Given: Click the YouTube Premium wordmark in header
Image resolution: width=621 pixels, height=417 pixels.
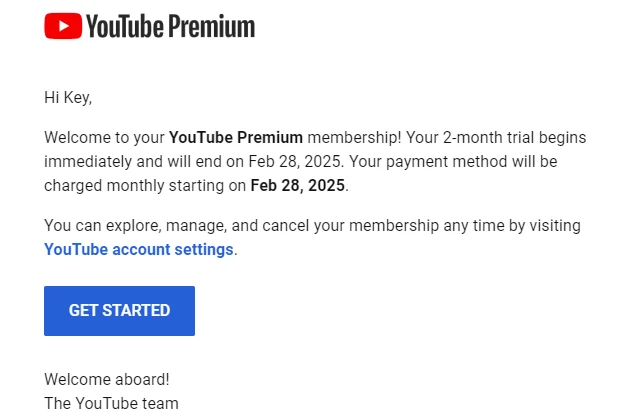Looking at the screenshot, I should pyautogui.click(x=170, y=26).
